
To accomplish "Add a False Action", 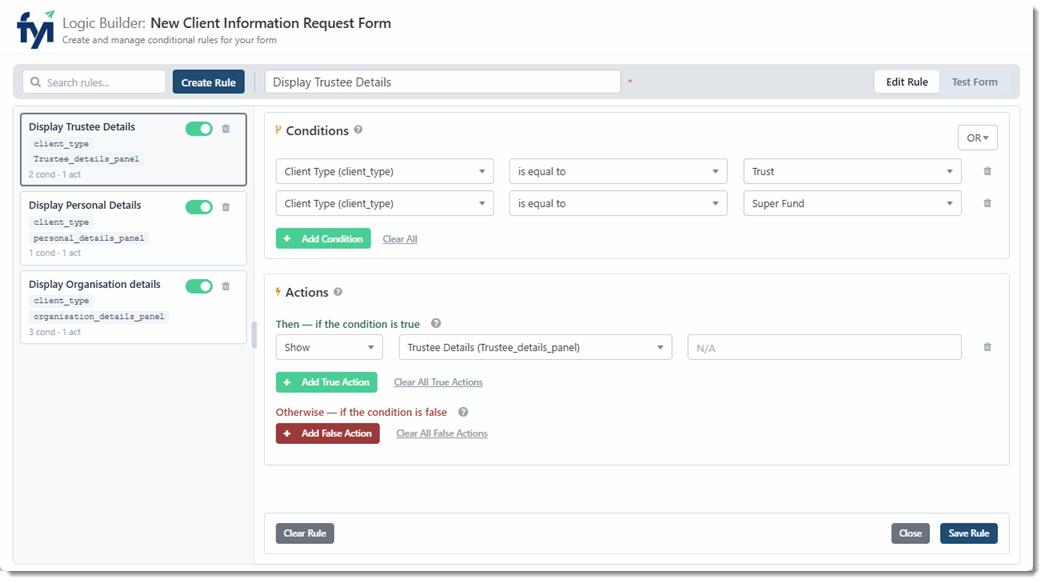I will click(x=328, y=433).
